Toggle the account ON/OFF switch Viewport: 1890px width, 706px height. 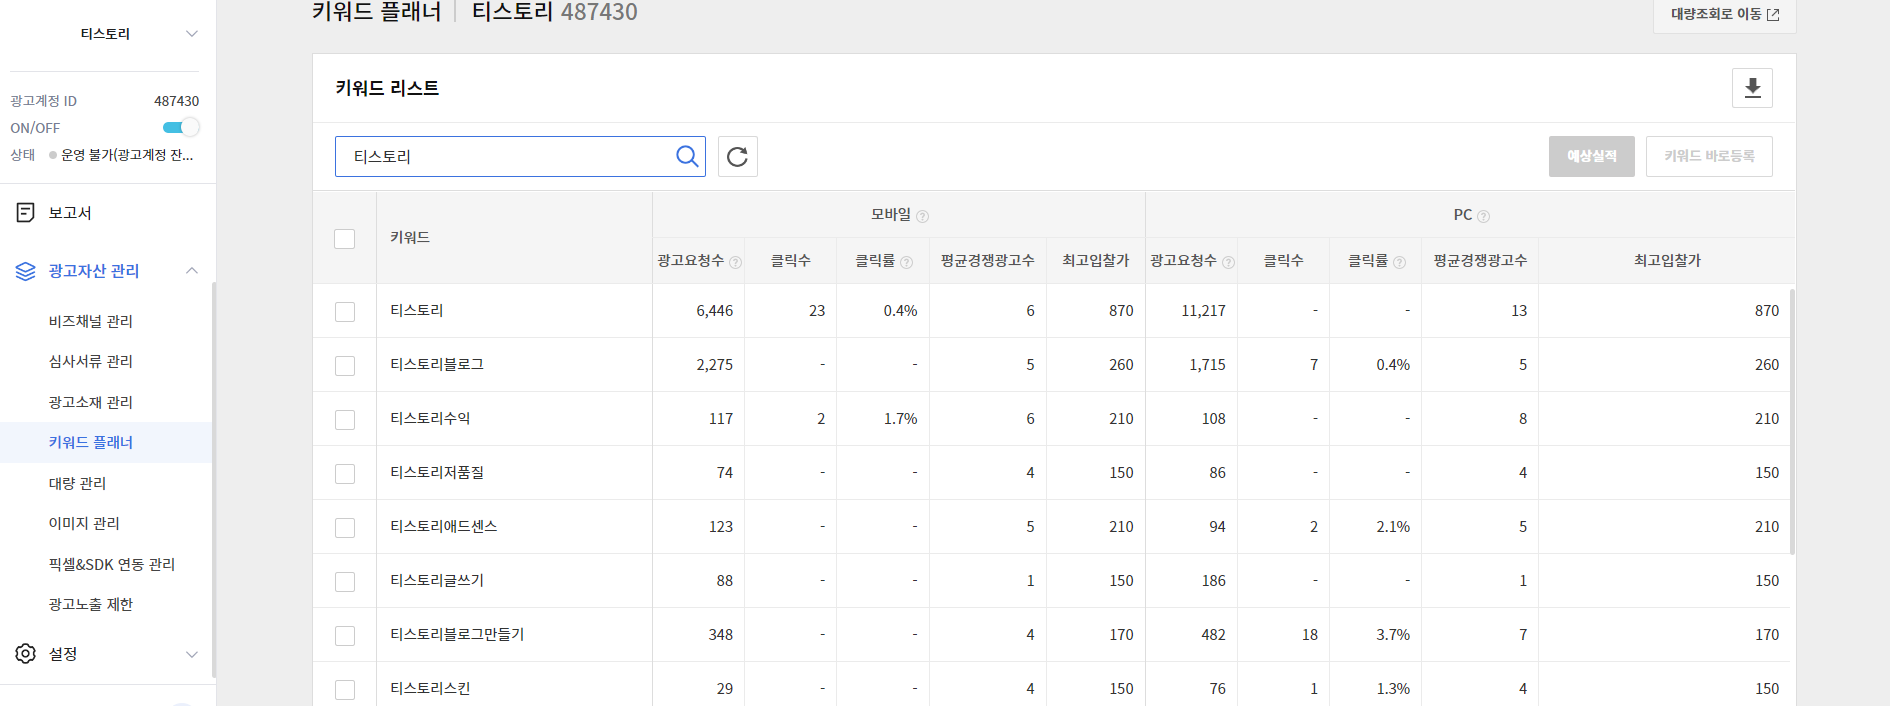(181, 127)
